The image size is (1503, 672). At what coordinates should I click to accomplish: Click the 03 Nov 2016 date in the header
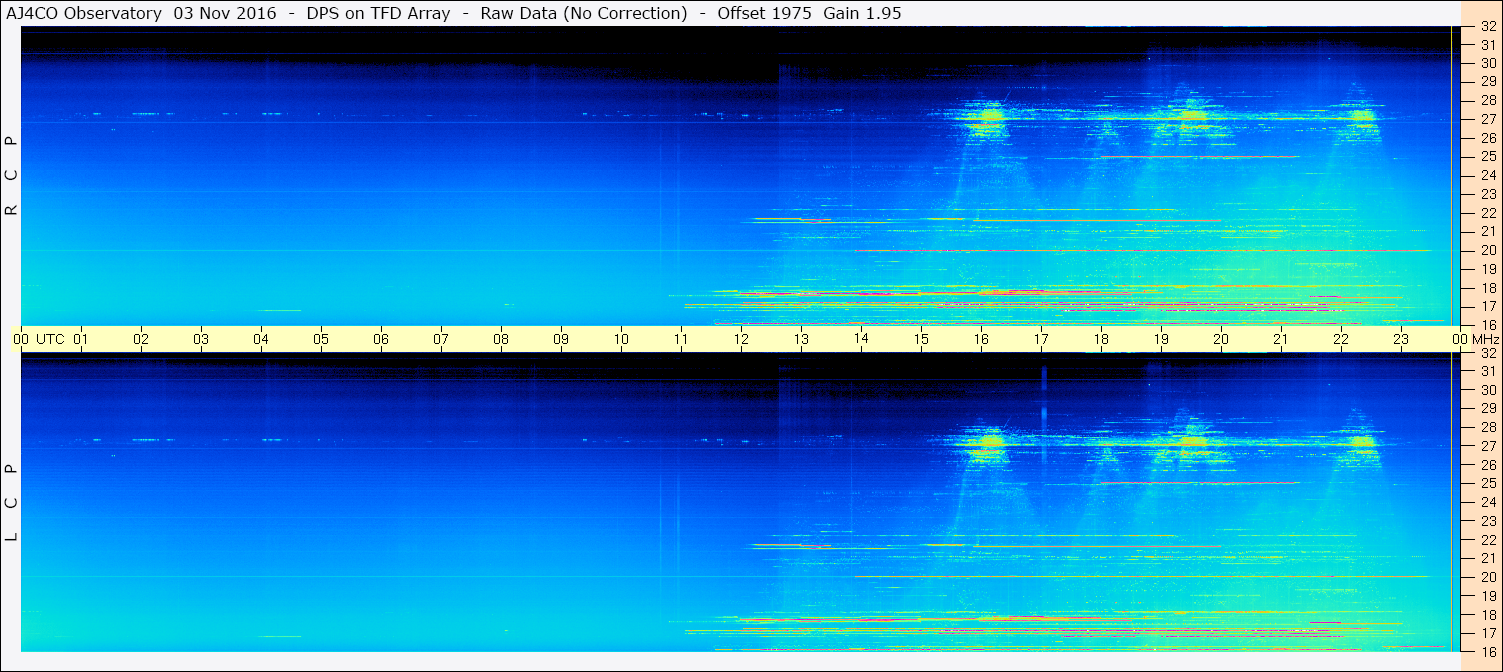[x=225, y=13]
